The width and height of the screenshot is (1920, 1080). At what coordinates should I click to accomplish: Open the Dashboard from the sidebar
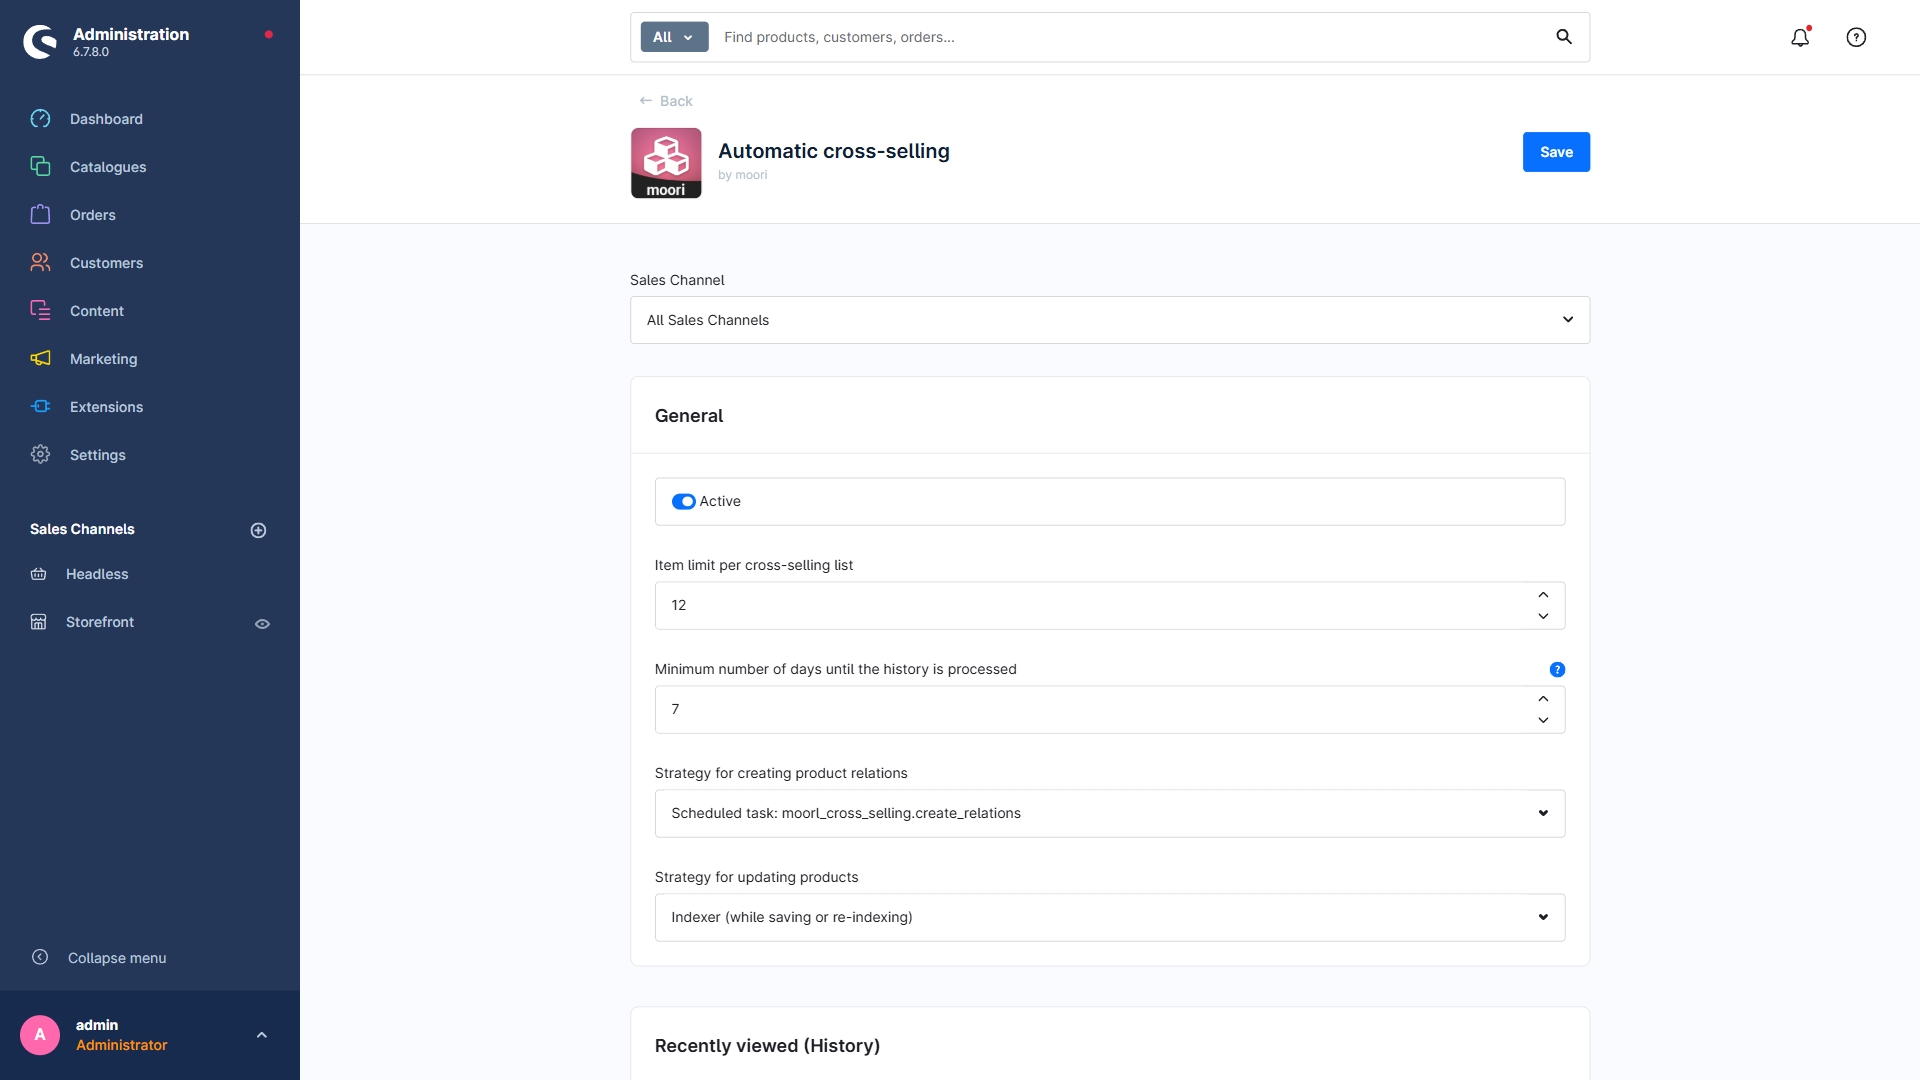click(x=105, y=118)
